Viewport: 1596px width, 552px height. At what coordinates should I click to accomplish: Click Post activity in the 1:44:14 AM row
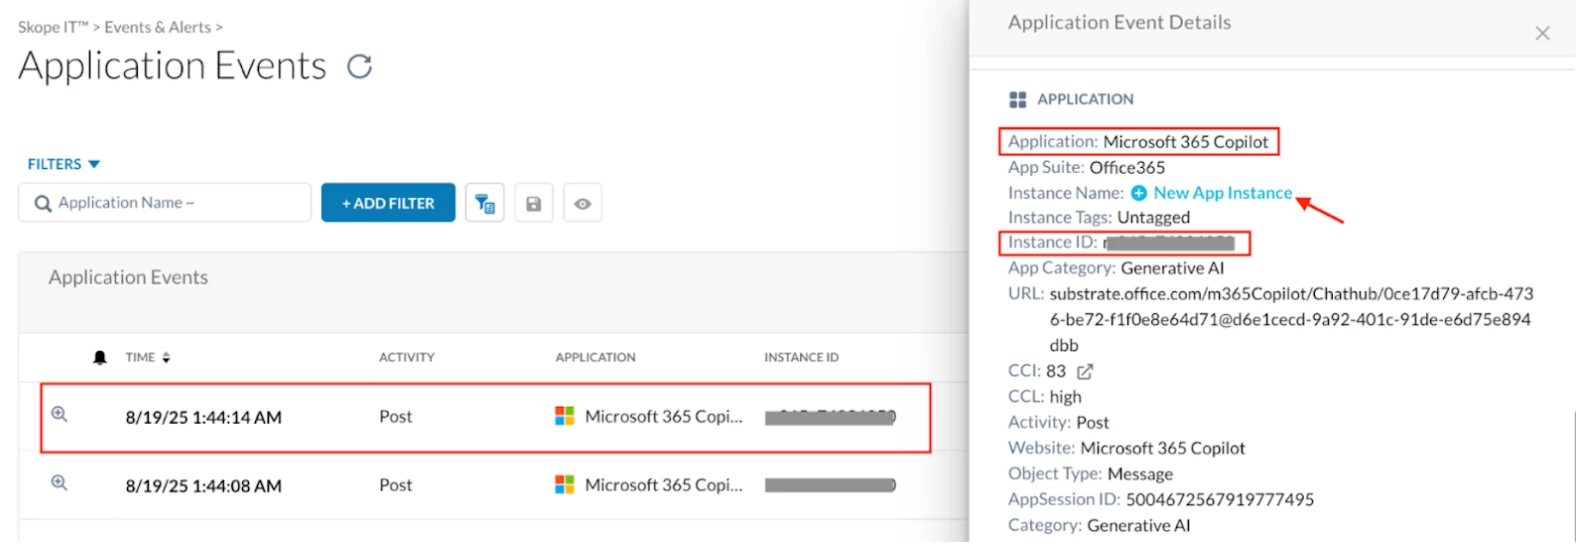pyautogui.click(x=396, y=417)
